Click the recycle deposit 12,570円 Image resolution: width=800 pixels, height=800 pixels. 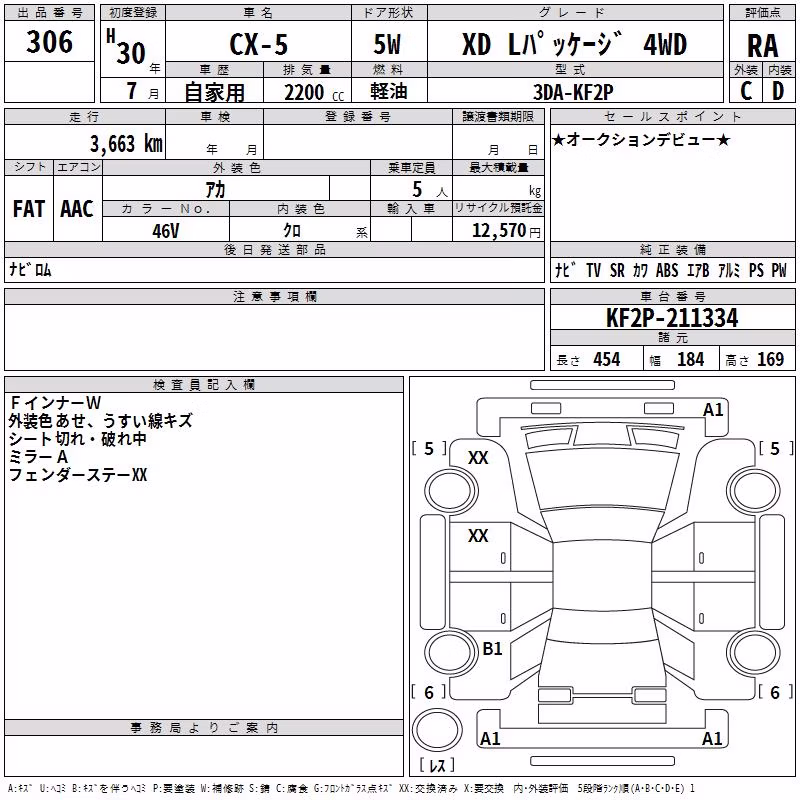506,231
